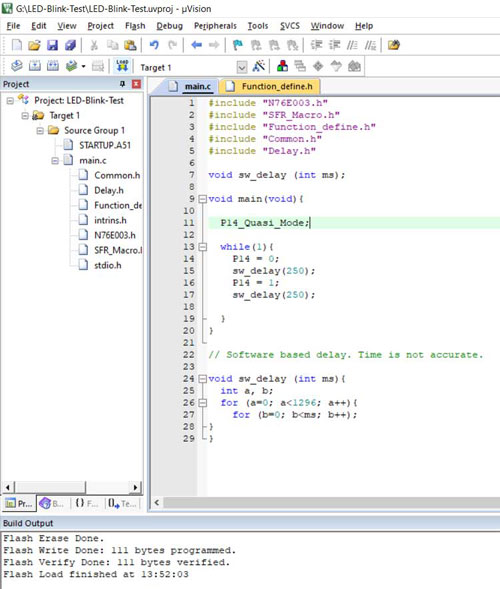The image size is (500, 589).
Task: Redo the last undone edit
Action: (x=172, y=45)
